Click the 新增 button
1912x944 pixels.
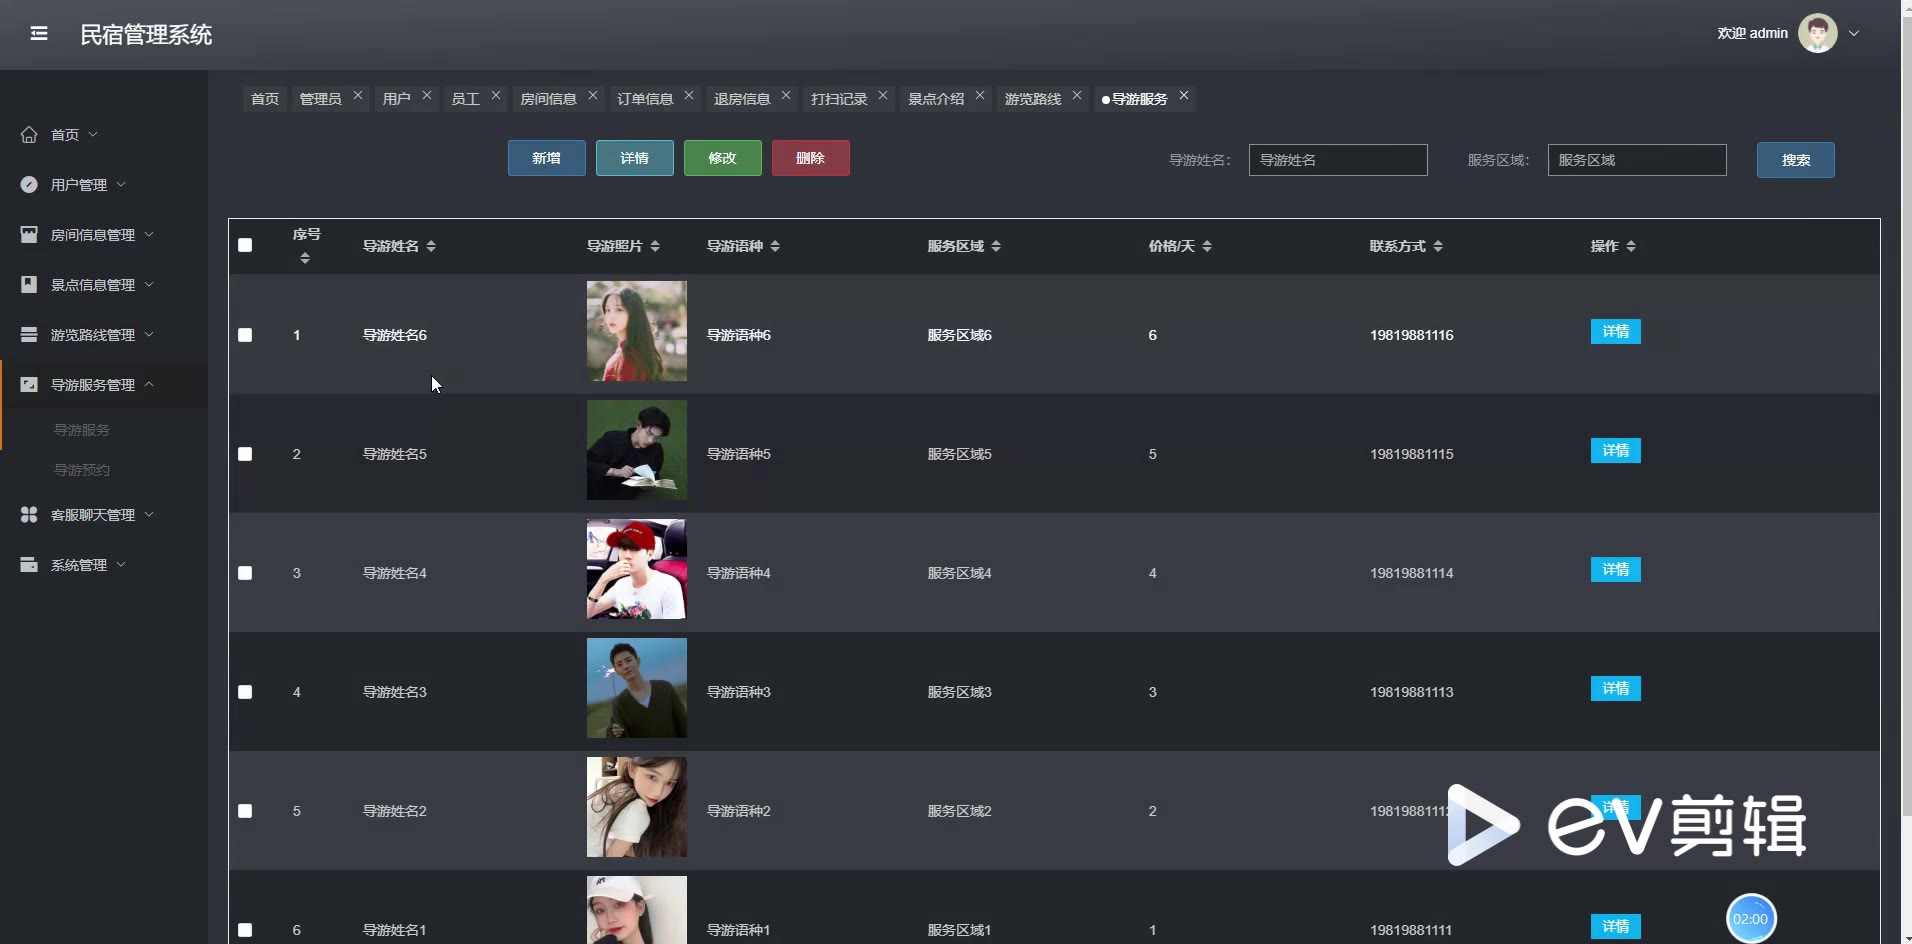[547, 158]
